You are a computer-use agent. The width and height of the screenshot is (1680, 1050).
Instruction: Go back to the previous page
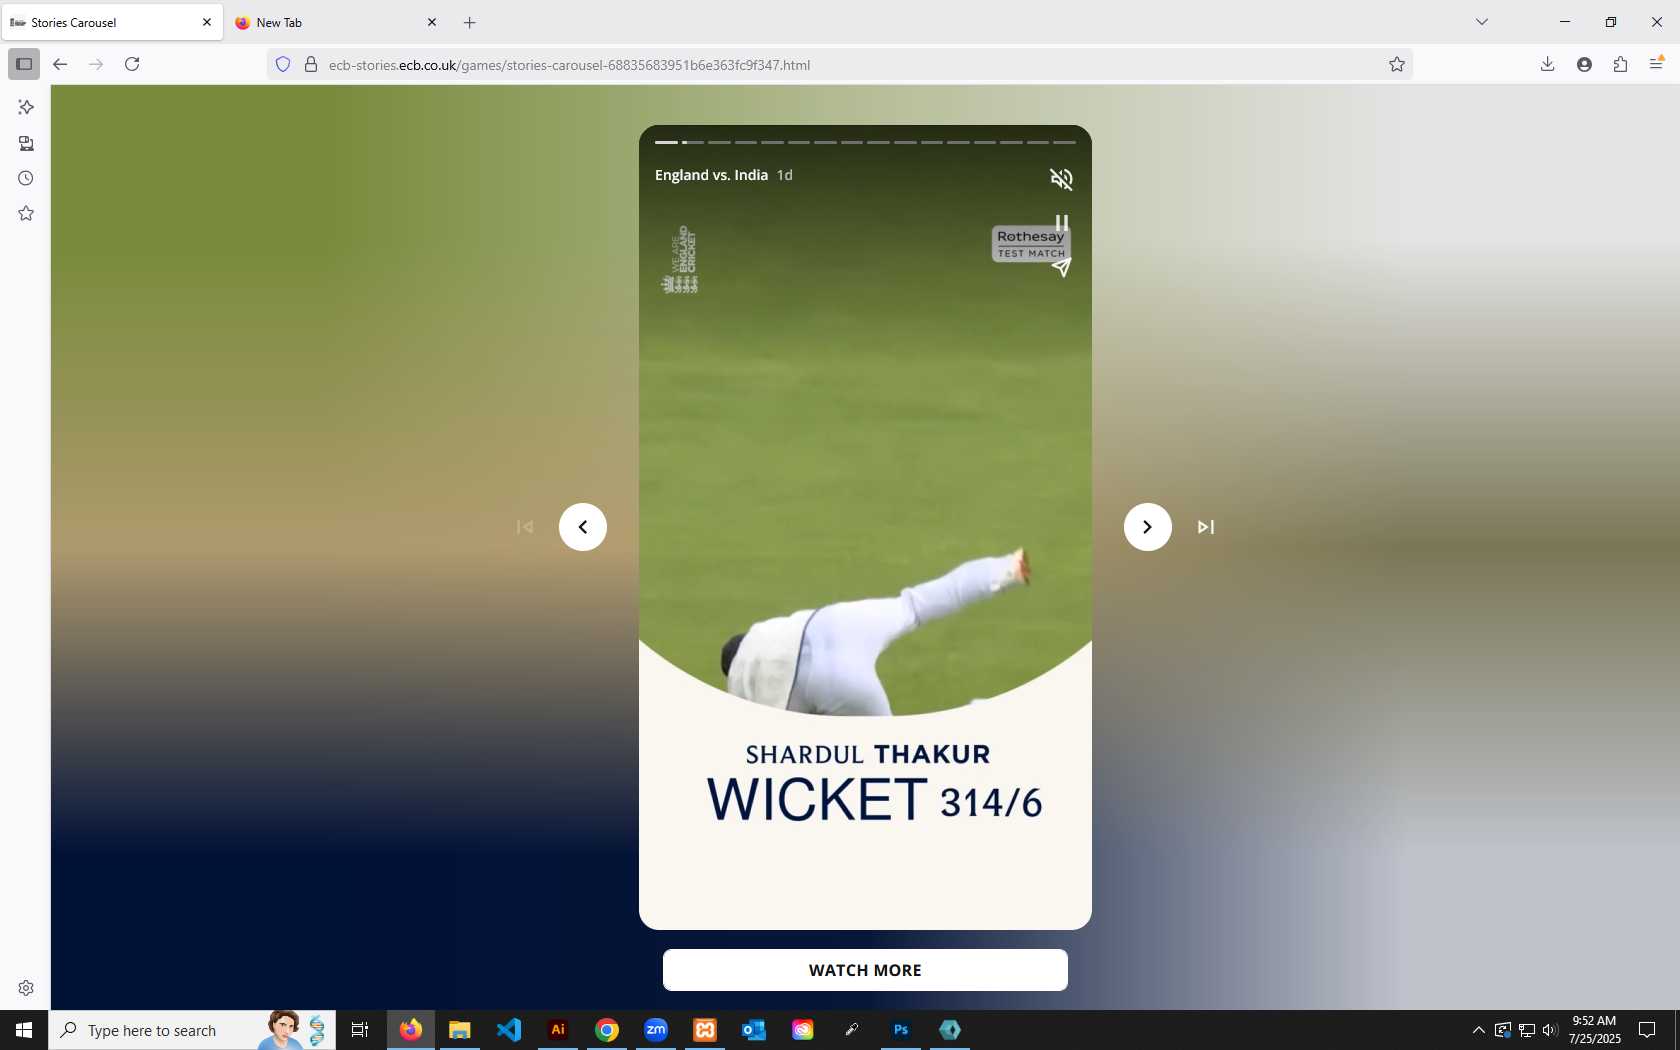[60, 64]
